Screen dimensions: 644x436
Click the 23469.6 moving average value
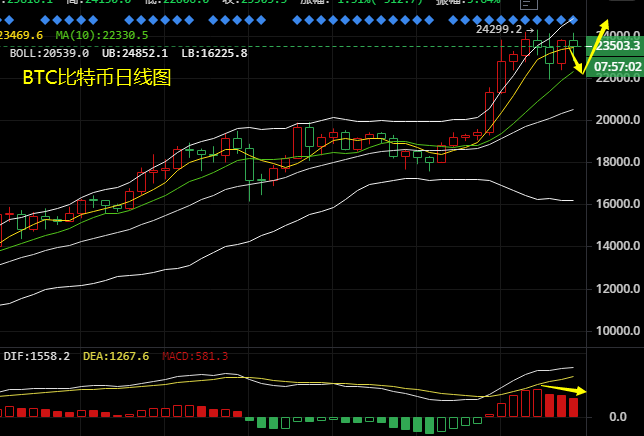pyautogui.click(x=21, y=35)
